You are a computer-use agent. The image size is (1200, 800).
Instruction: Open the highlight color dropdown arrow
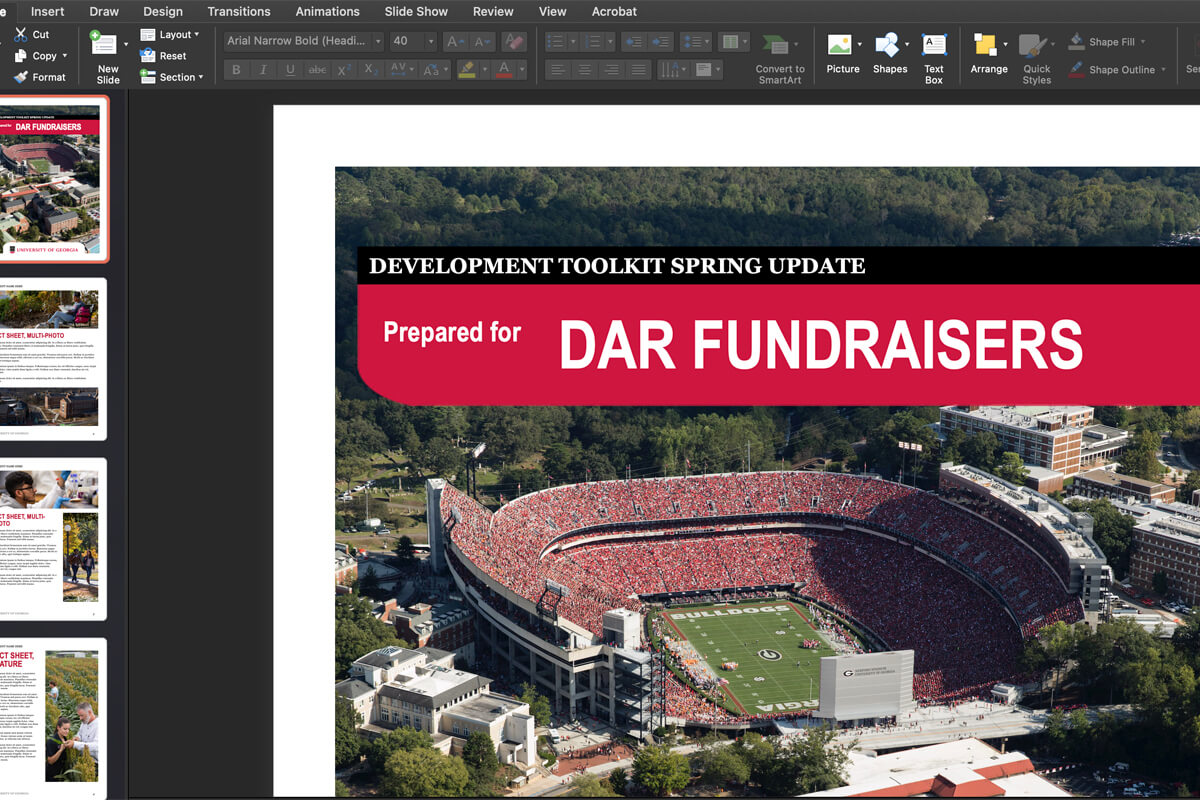click(484, 70)
